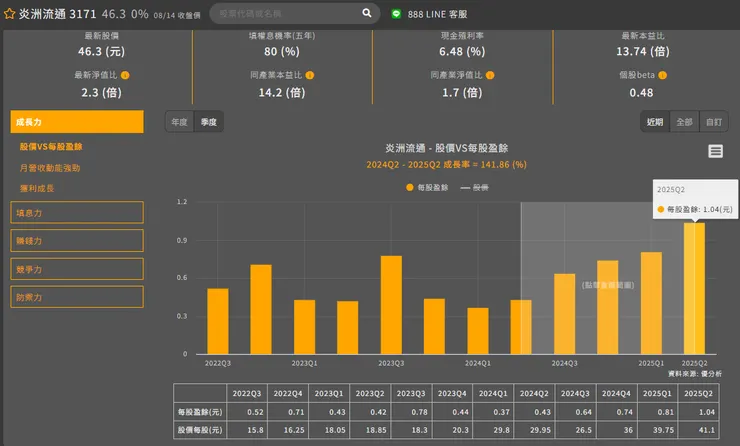Image resolution: width=740 pixels, height=446 pixels.
Task: Click the 2022Q3 table column header
Action: coord(247,393)
